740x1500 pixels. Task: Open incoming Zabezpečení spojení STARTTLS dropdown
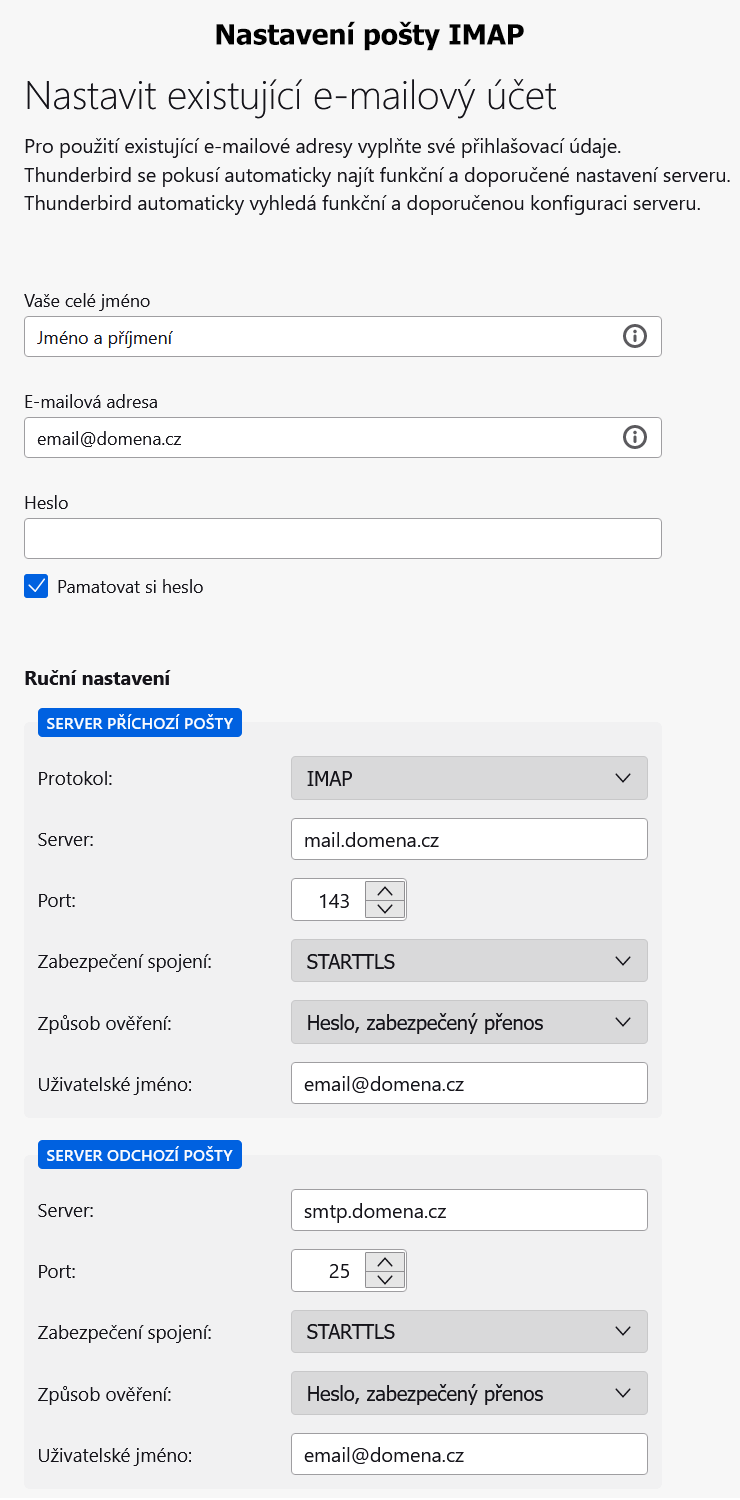[x=469, y=961]
